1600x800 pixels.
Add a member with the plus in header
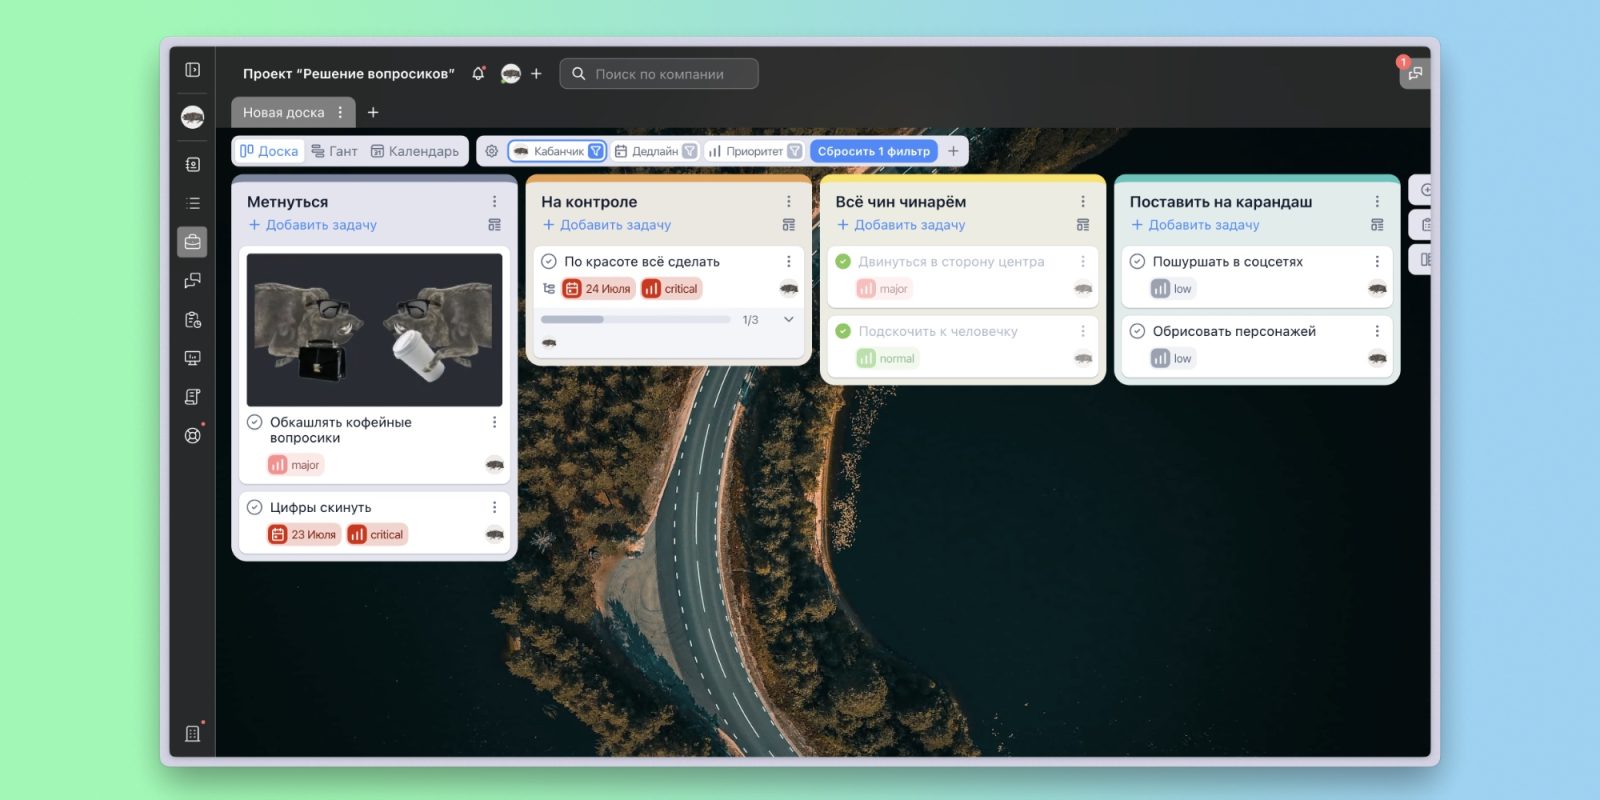536,74
